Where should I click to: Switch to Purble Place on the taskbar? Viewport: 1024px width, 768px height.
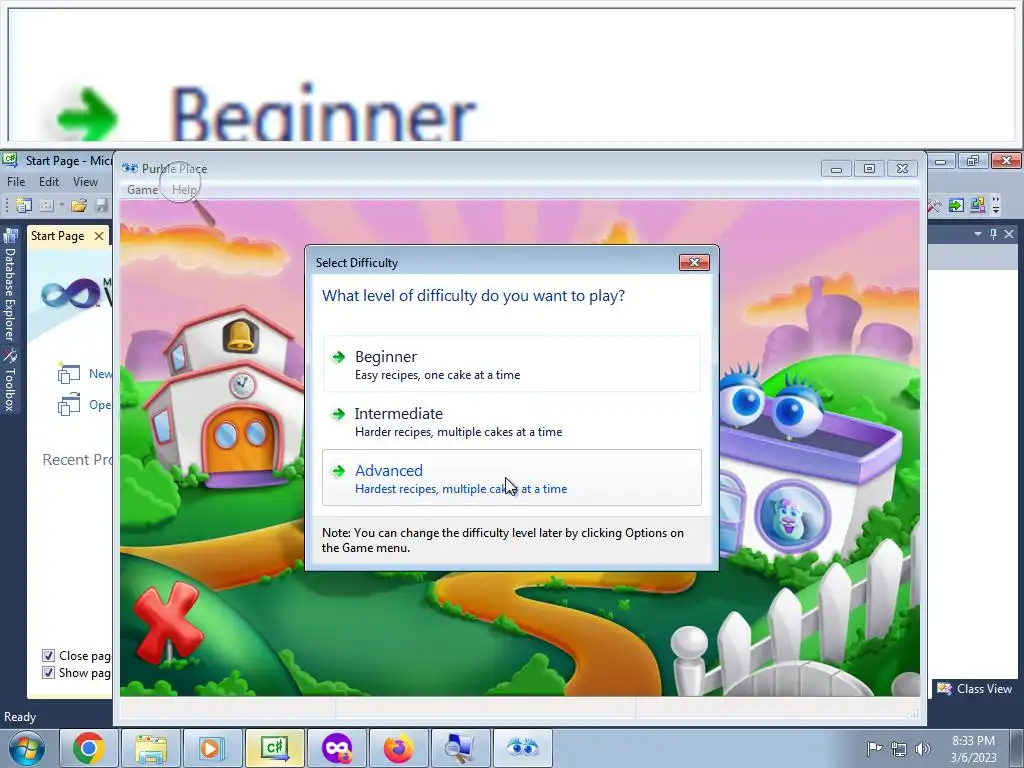(x=522, y=748)
